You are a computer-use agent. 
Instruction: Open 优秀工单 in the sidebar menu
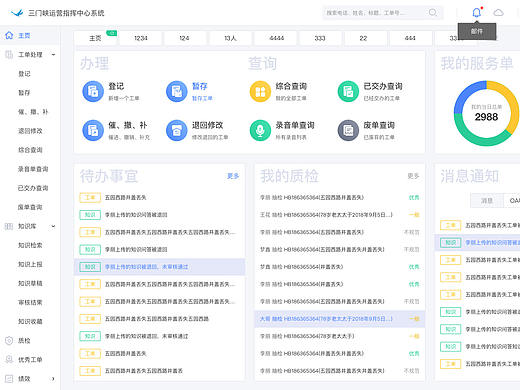[x=30, y=359]
